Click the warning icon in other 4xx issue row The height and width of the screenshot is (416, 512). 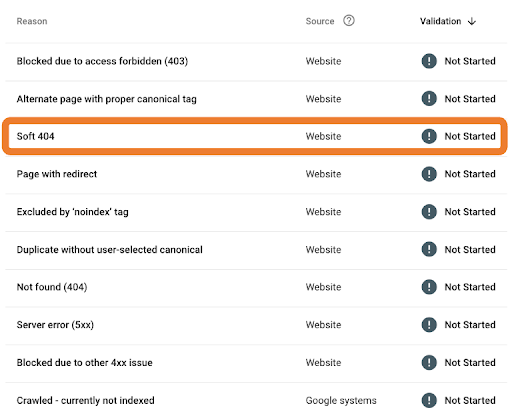(x=429, y=362)
